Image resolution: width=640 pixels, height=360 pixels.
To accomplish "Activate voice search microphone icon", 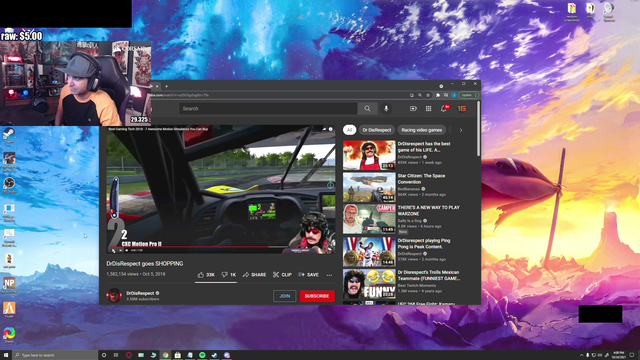I will 386,109.
